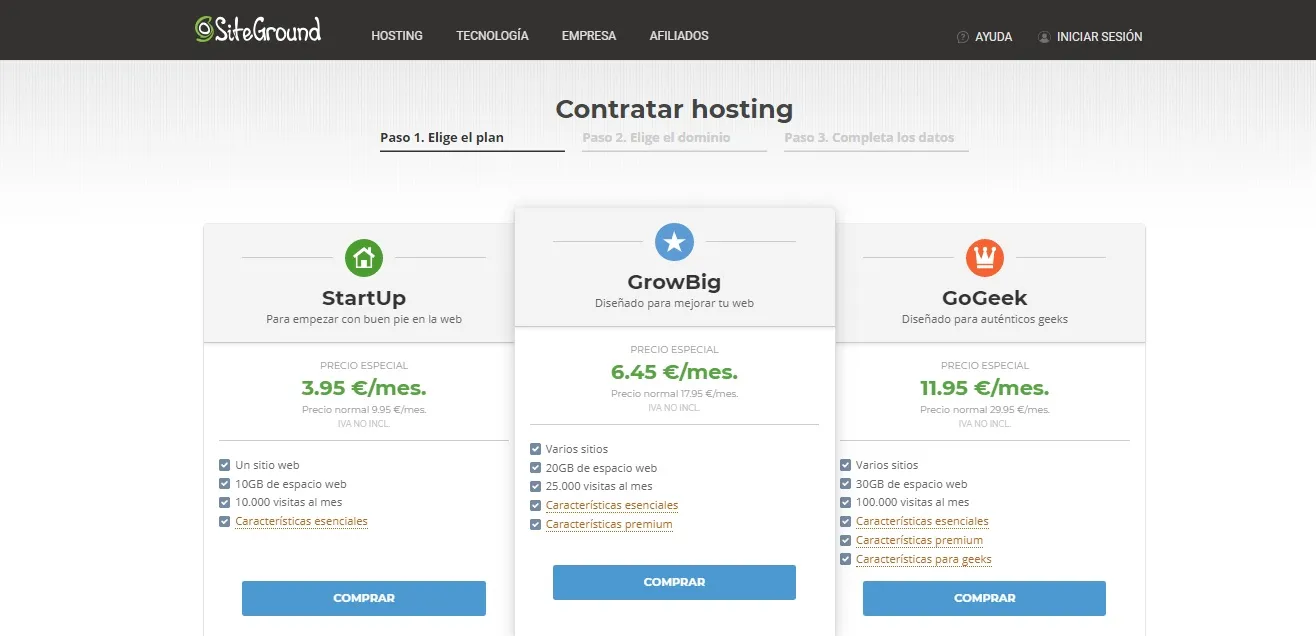This screenshot has height=636, width=1316.
Task: Toggle the 'Un sitio web' checkbox
Action: tap(225, 465)
